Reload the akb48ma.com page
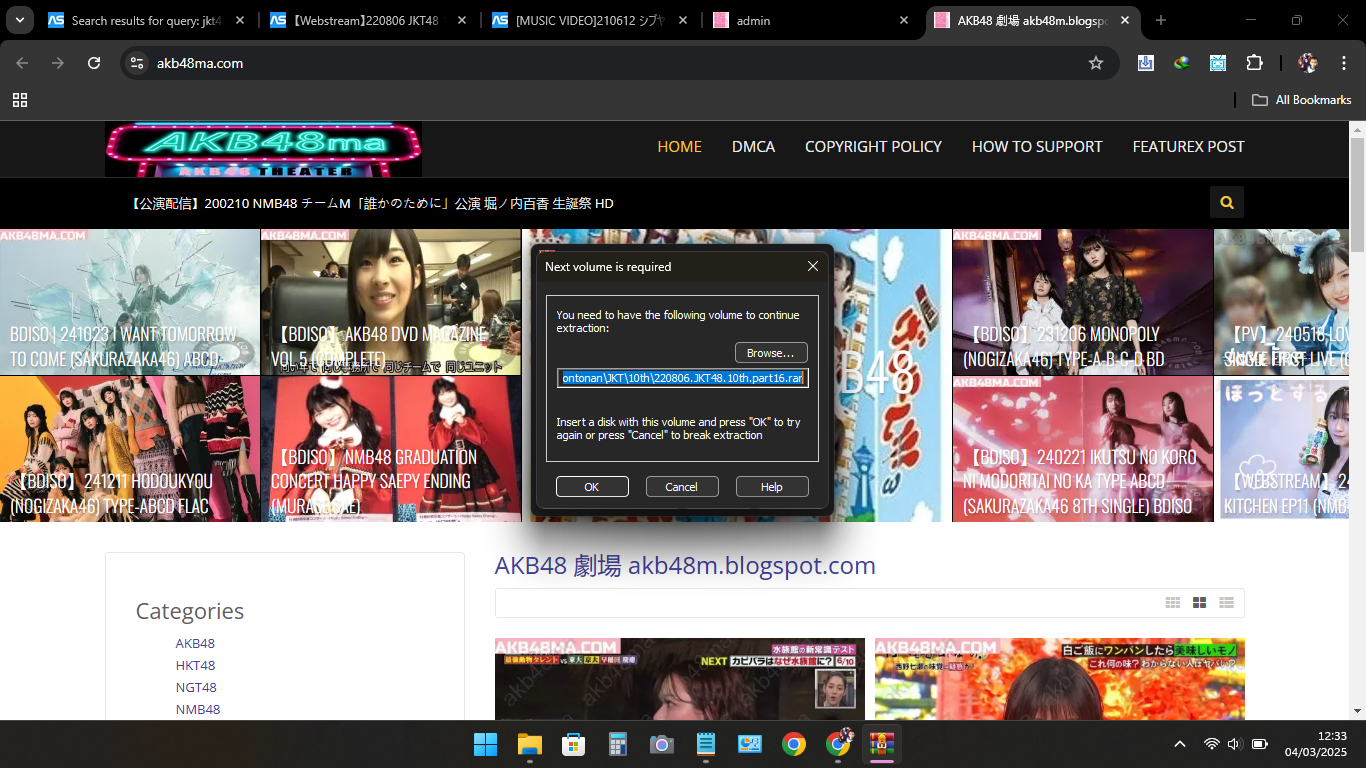Viewport: 1366px width, 768px height. (94, 63)
